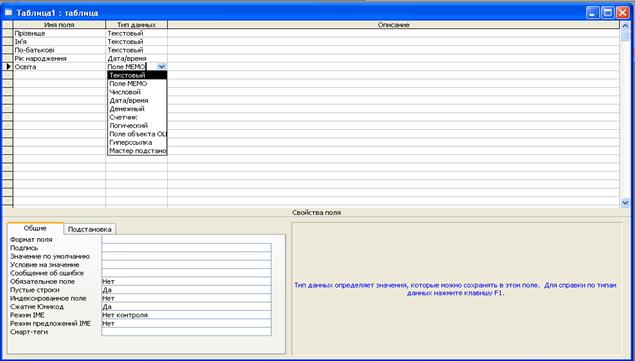635x361 pixels.
Task: Click scroll up arrow of table grid
Action: (624, 25)
